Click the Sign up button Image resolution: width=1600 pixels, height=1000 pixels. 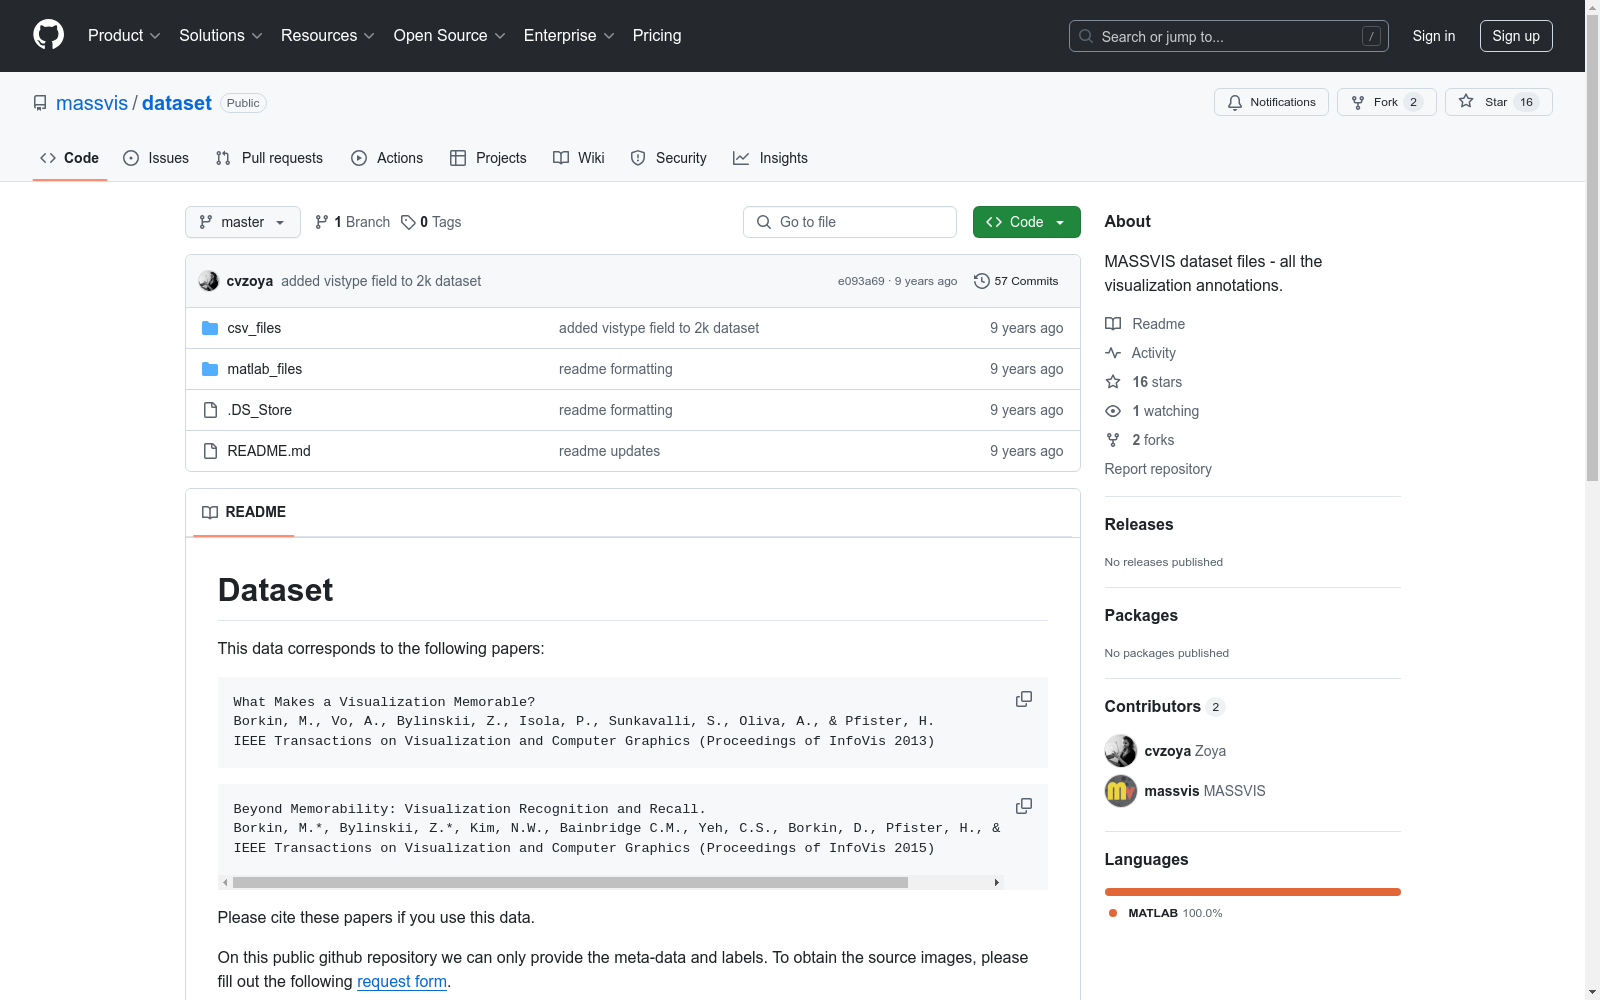(x=1516, y=36)
